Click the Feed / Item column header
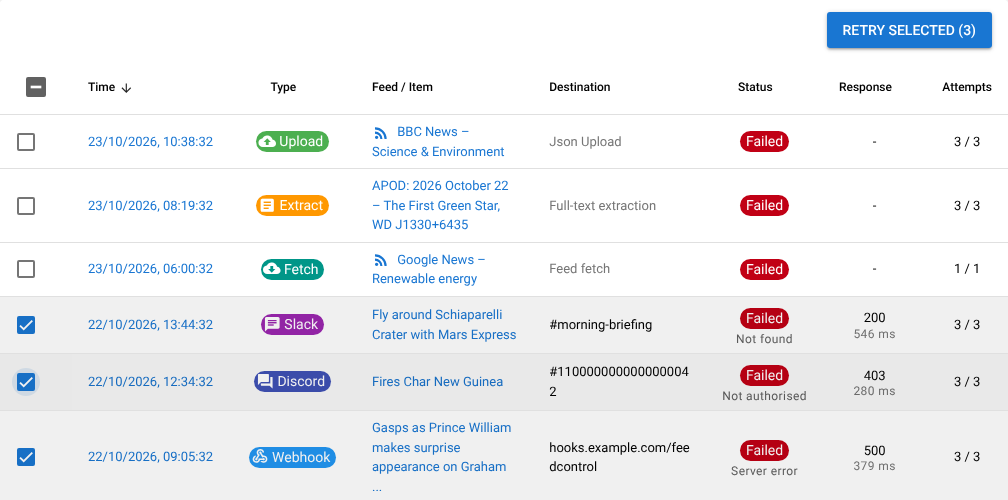 [402, 87]
